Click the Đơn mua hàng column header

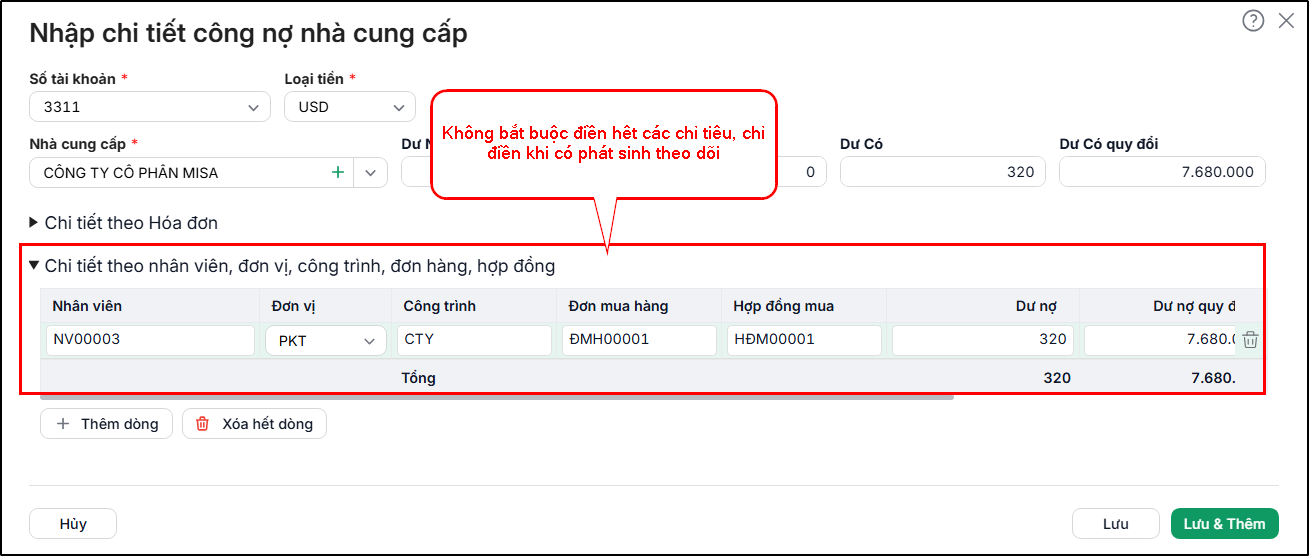point(639,306)
